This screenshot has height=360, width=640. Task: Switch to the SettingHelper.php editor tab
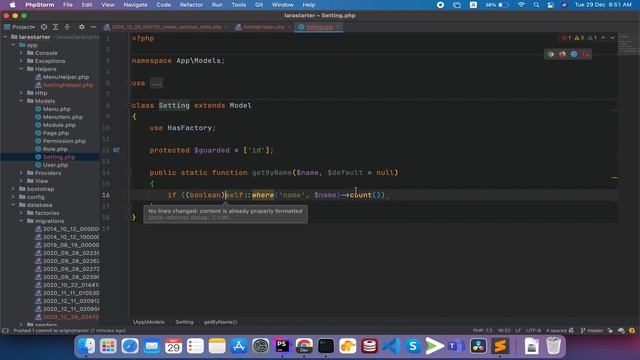click(x=263, y=27)
